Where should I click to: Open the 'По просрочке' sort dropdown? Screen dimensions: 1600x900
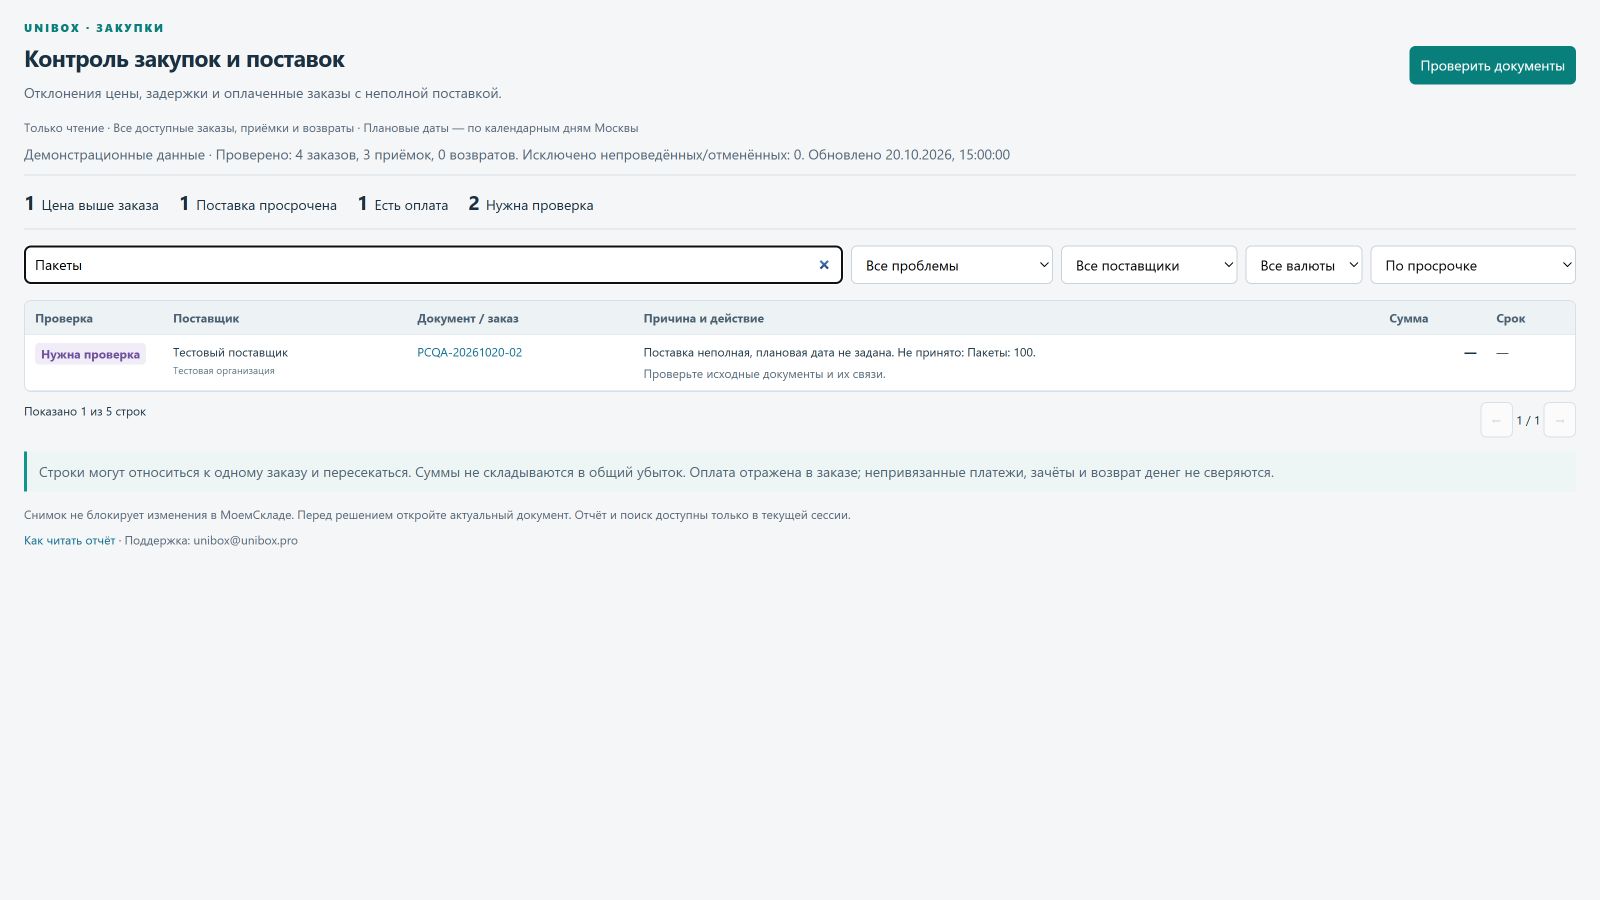(1473, 265)
